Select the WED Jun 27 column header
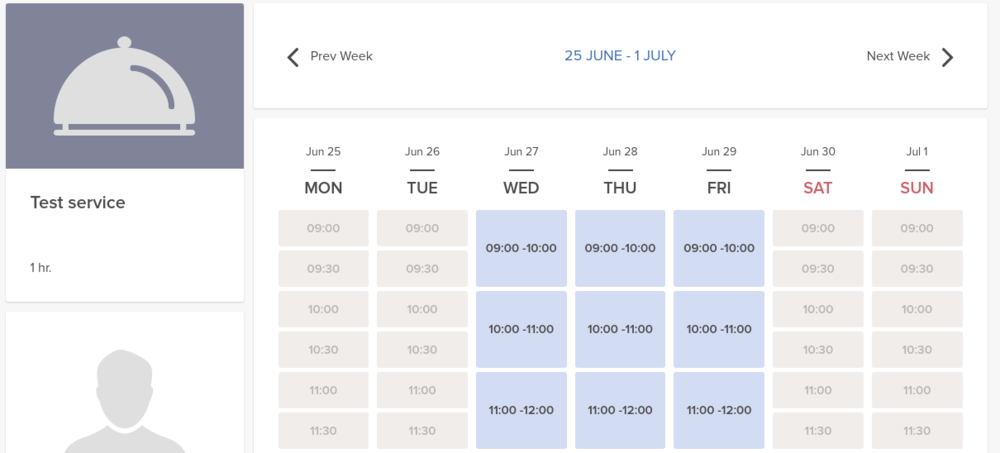 [521, 187]
